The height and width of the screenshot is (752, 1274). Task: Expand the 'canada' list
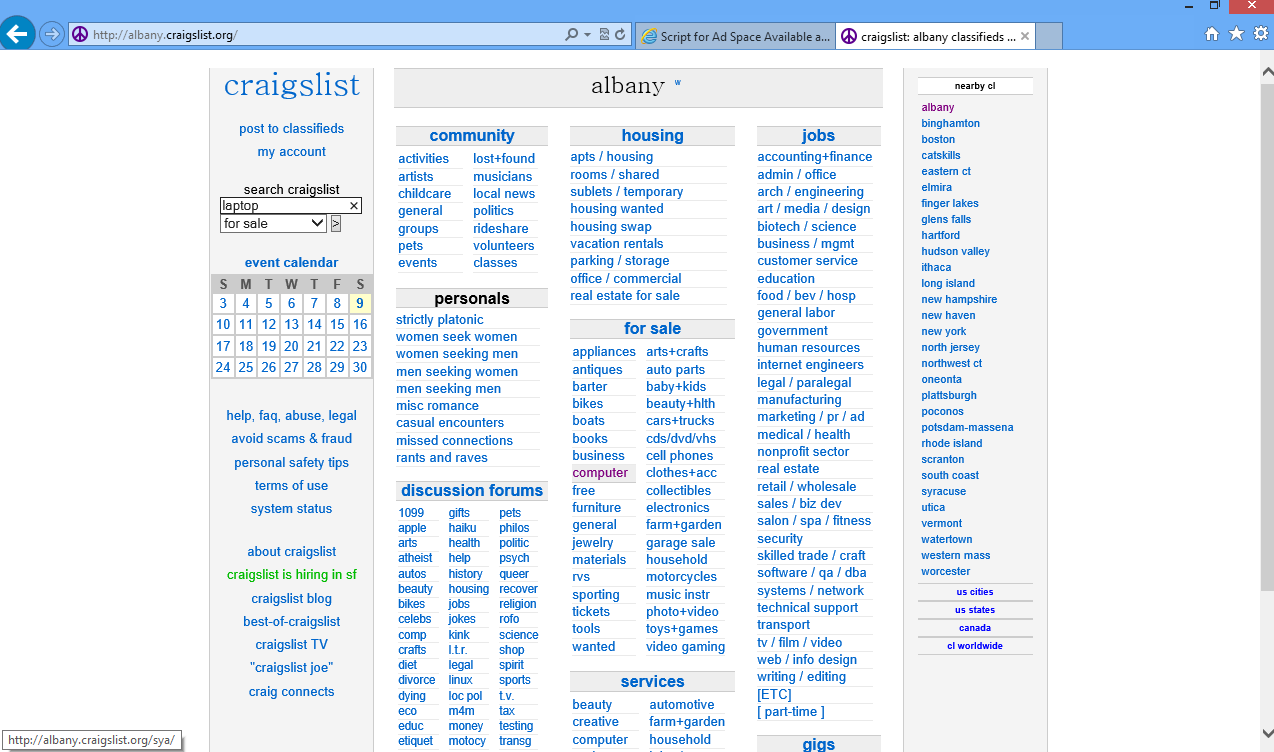[975, 628]
